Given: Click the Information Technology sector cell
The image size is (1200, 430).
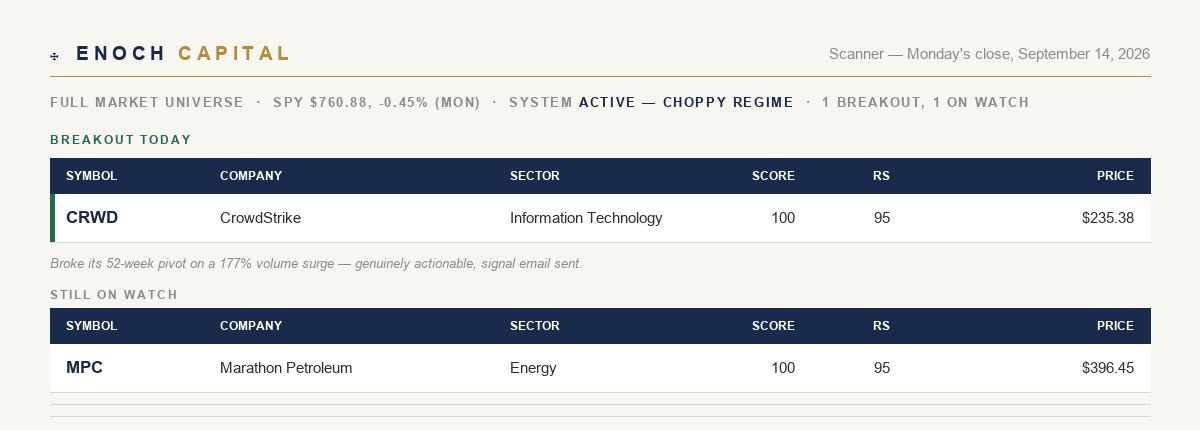Looking at the screenshot, I should tap(586, 218).
